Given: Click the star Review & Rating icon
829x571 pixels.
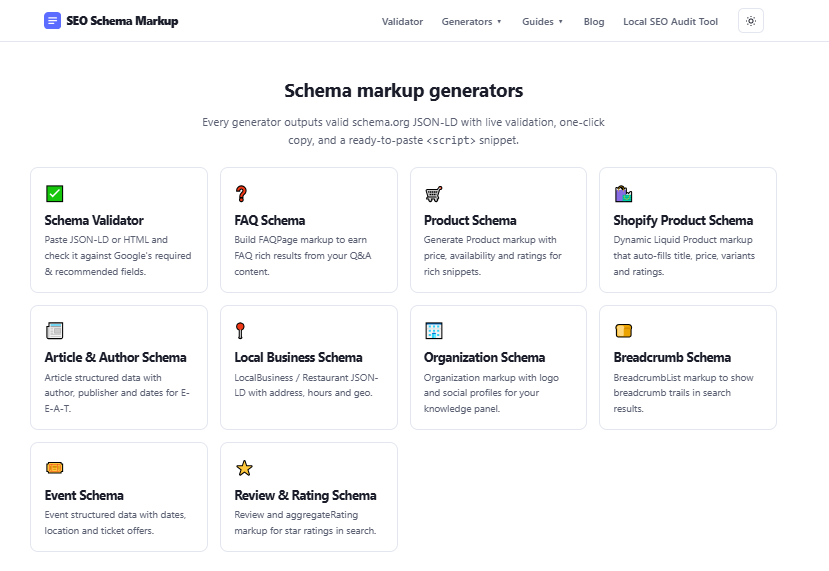Looking at the screenshot, I should tap(244, 468).
